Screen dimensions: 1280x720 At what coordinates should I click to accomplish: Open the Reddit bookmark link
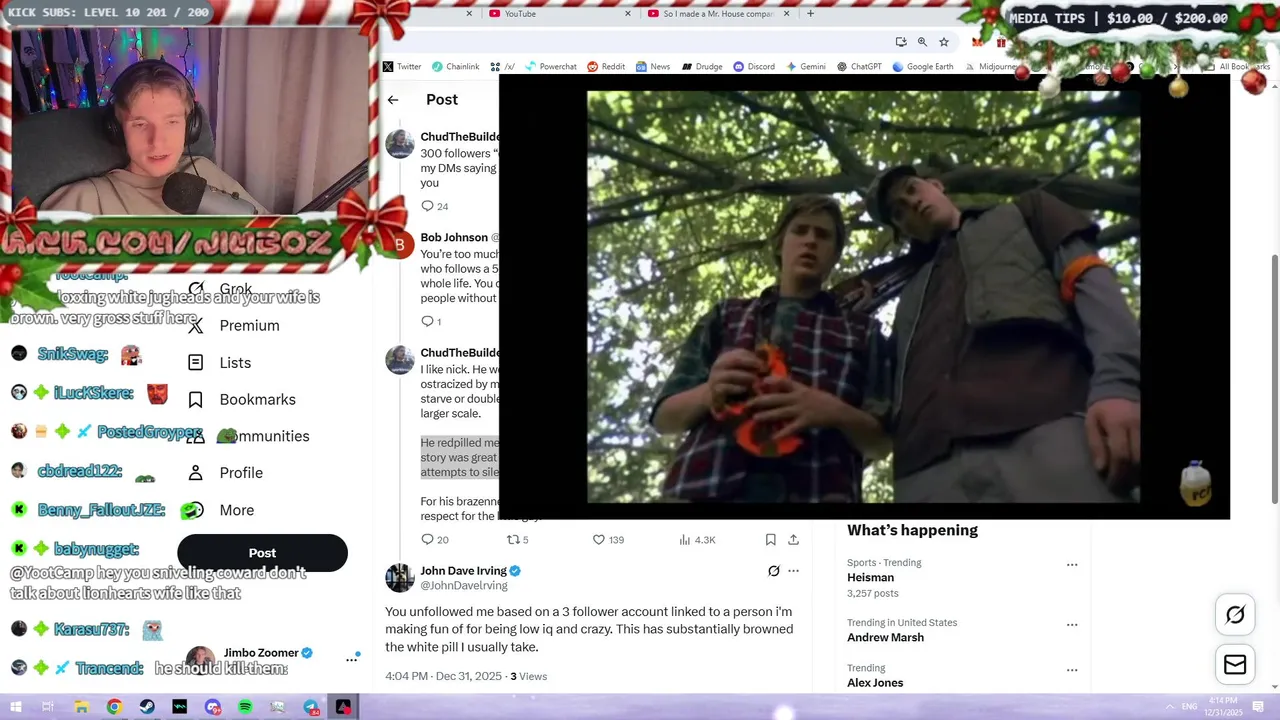tap(606, 67)
